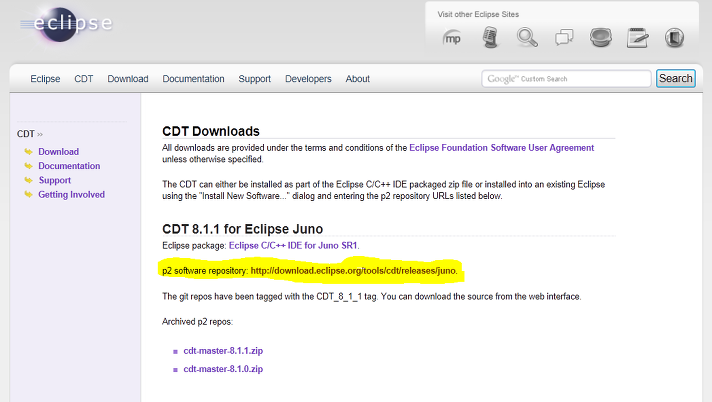Open the Developers menu item
Viewport: 712px width, 402px height.
click(x=308, y=79)
